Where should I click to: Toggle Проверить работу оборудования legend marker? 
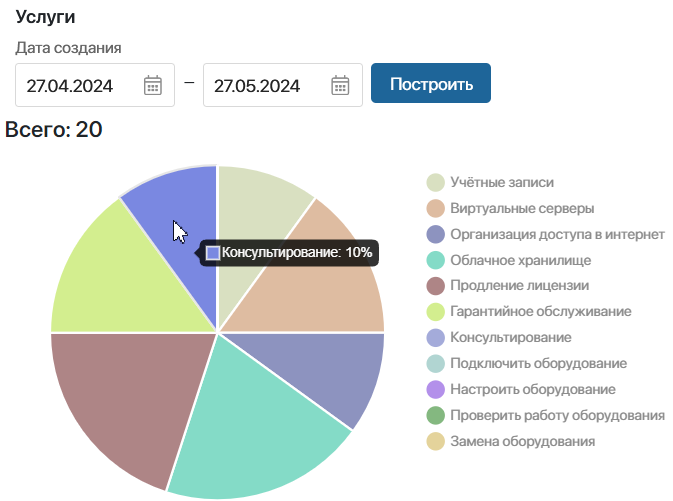pyautogui.click(x=435, y=416)
